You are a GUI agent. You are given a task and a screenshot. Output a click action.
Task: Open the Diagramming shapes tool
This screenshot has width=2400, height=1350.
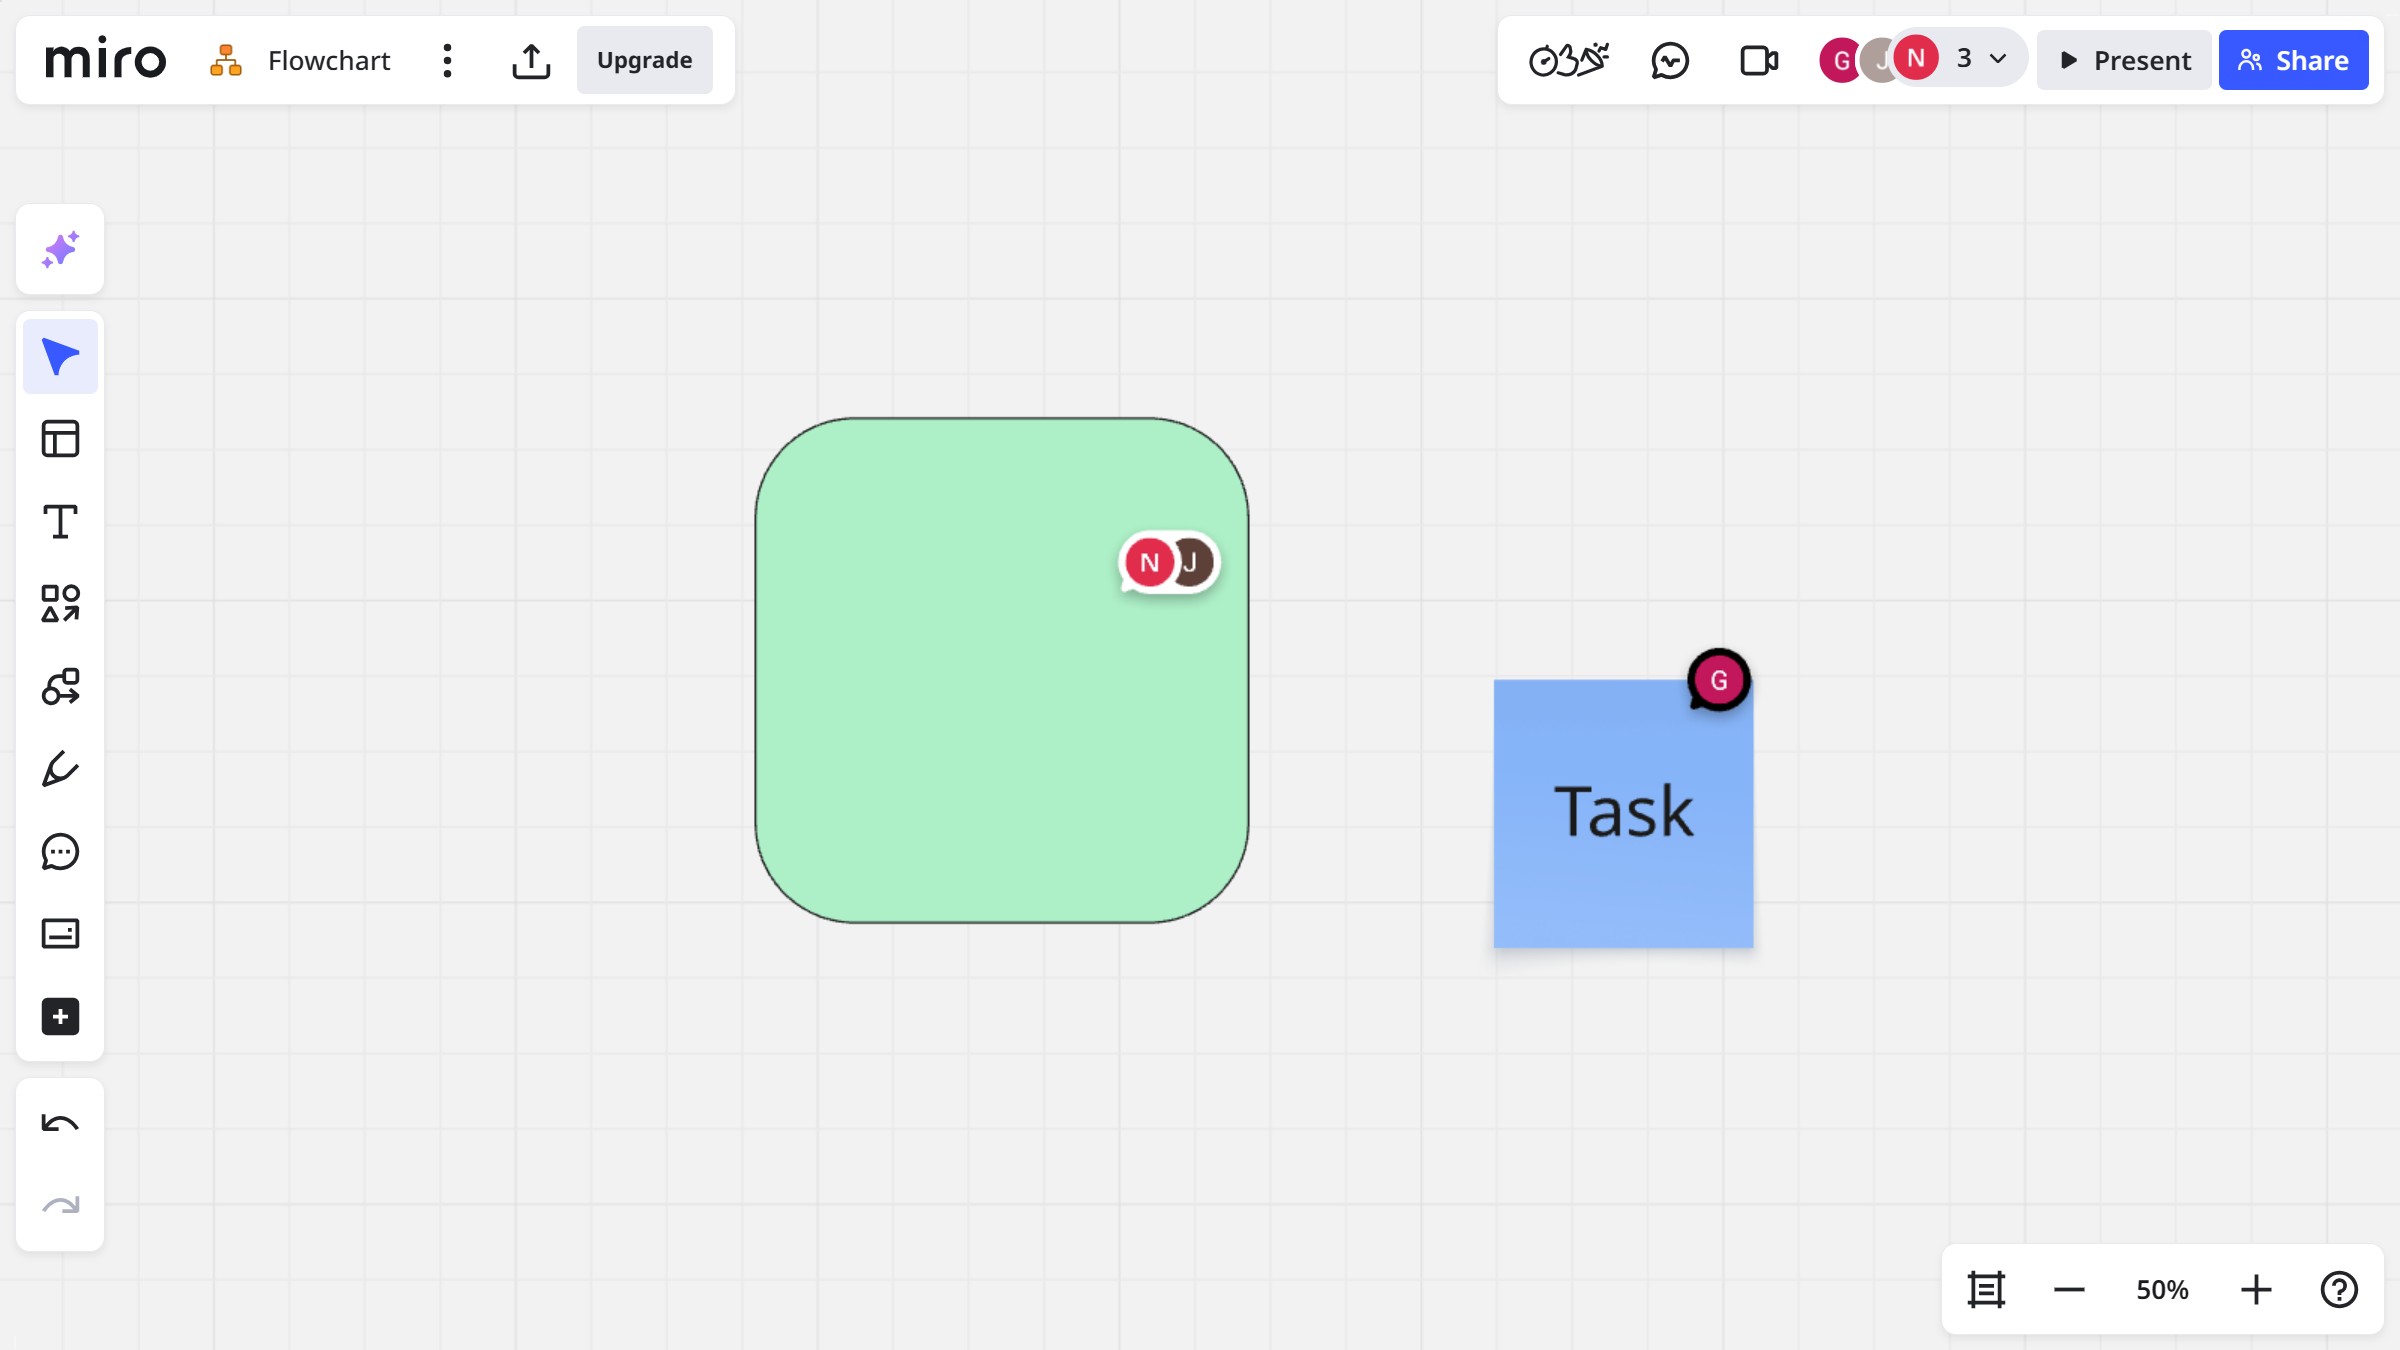click(60, 687)
